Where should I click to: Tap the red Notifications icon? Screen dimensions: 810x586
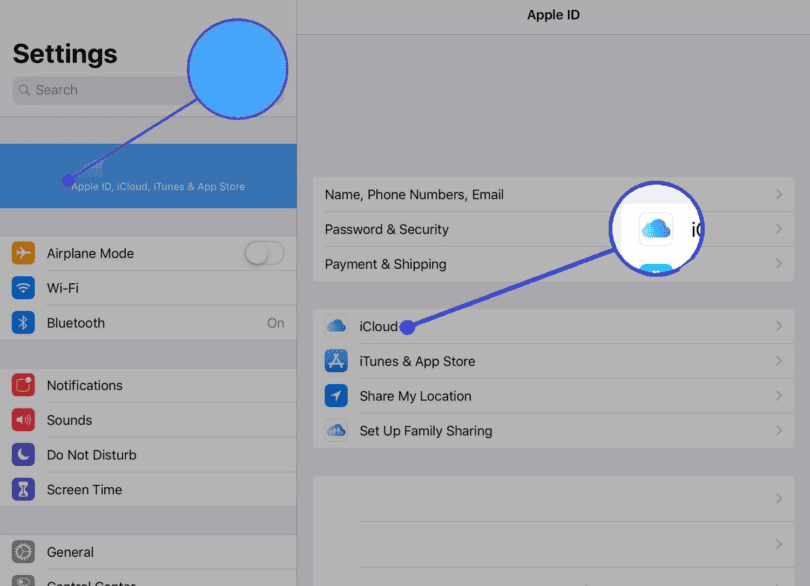coord(23,385)
